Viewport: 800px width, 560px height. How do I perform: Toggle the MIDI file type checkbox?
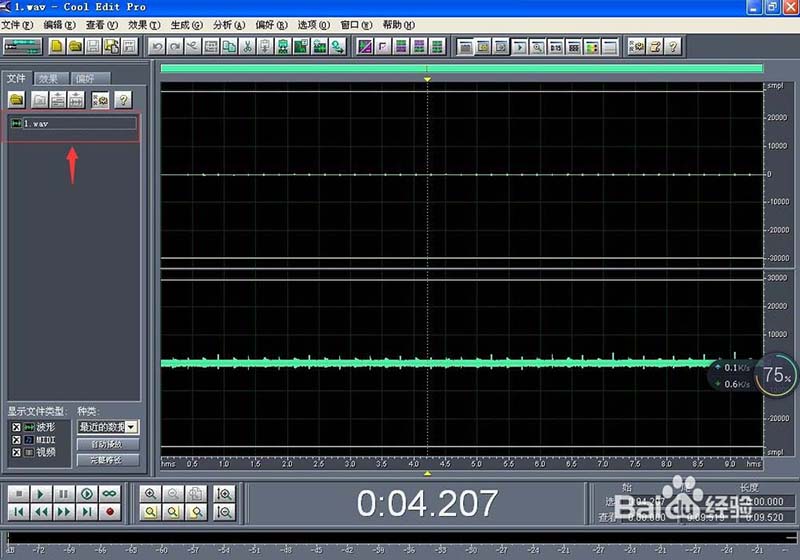[16, 440]
